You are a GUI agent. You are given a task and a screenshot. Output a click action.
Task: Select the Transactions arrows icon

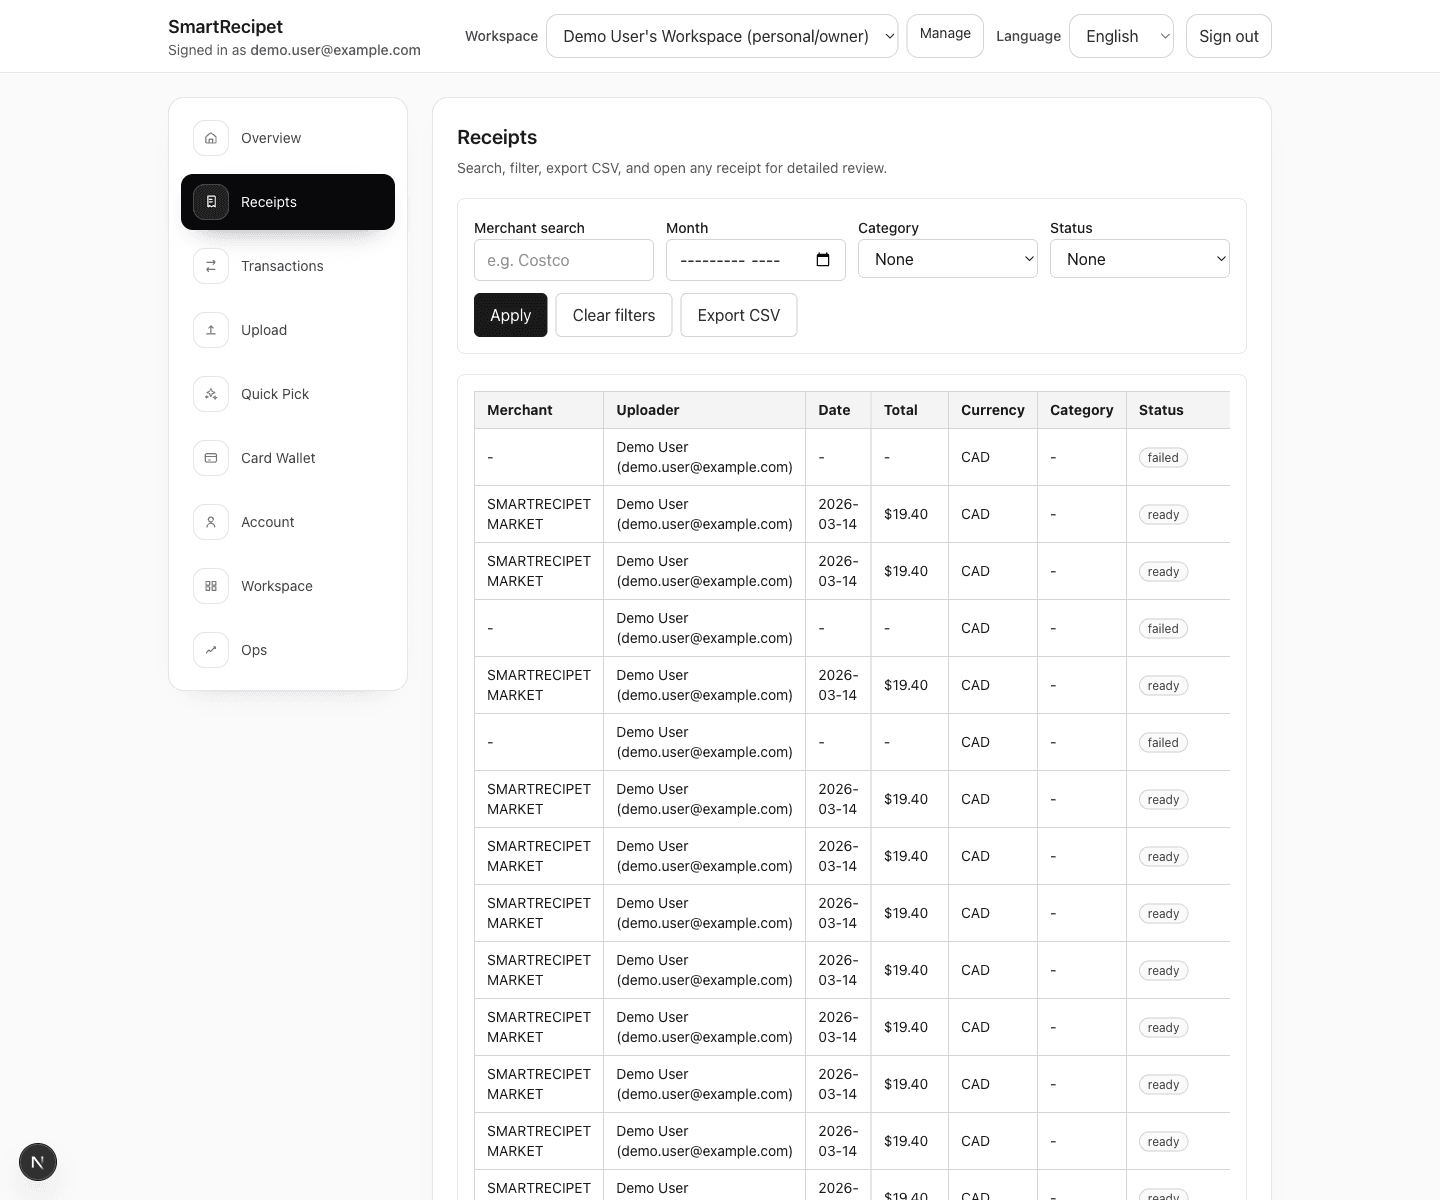210,266
